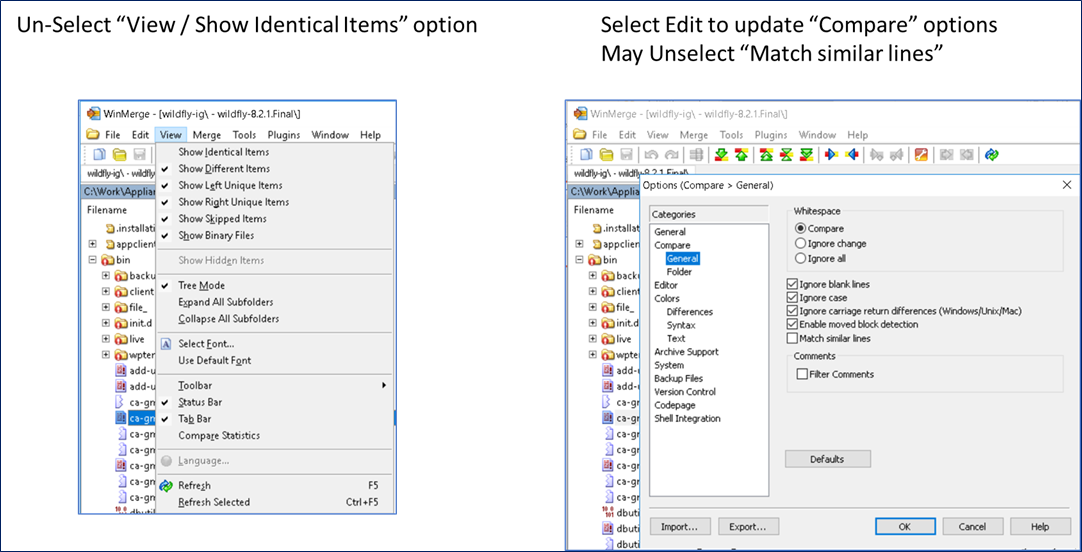Select 'Shell Integration' in Categories list

point(687,418)
